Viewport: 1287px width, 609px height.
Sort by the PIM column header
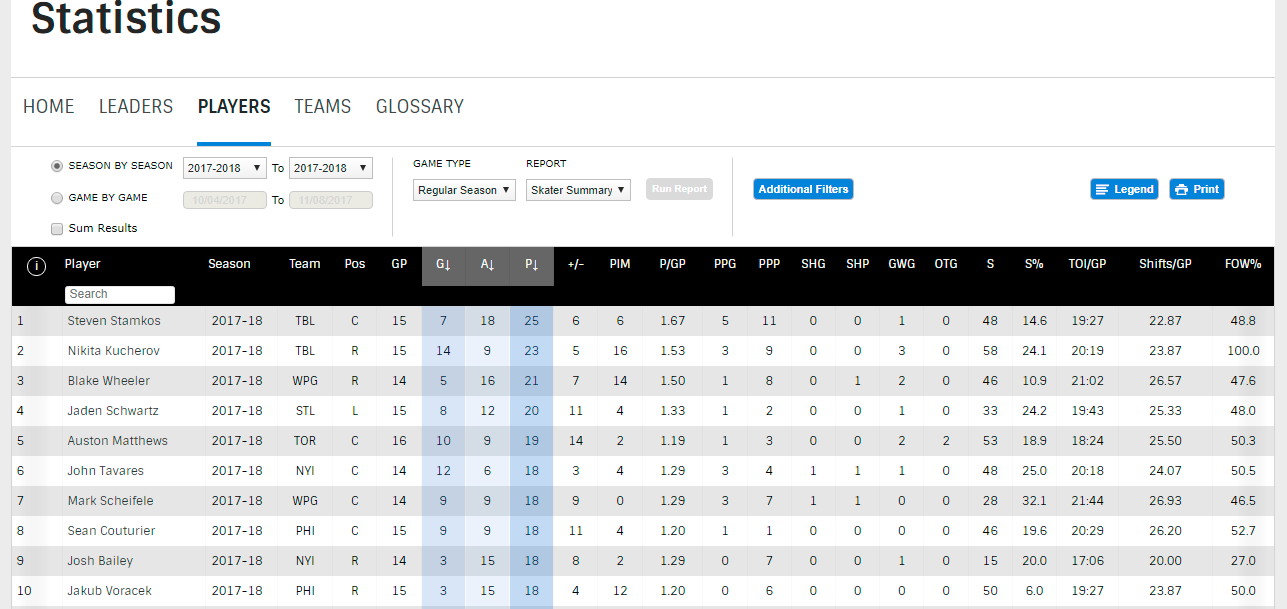(x=620, y=264)
